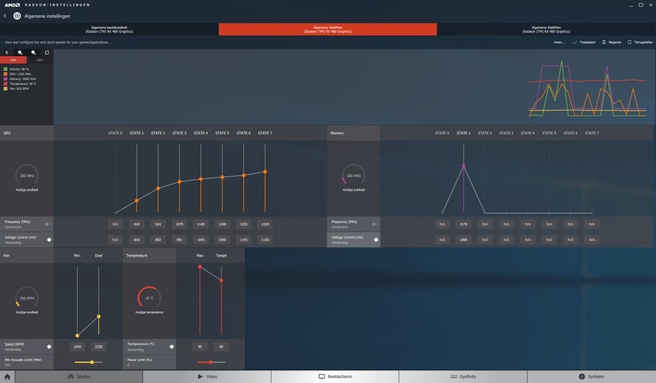Toggle Temperature manual control switch
The image size is (656, 383).
click(x=172, y=347)
